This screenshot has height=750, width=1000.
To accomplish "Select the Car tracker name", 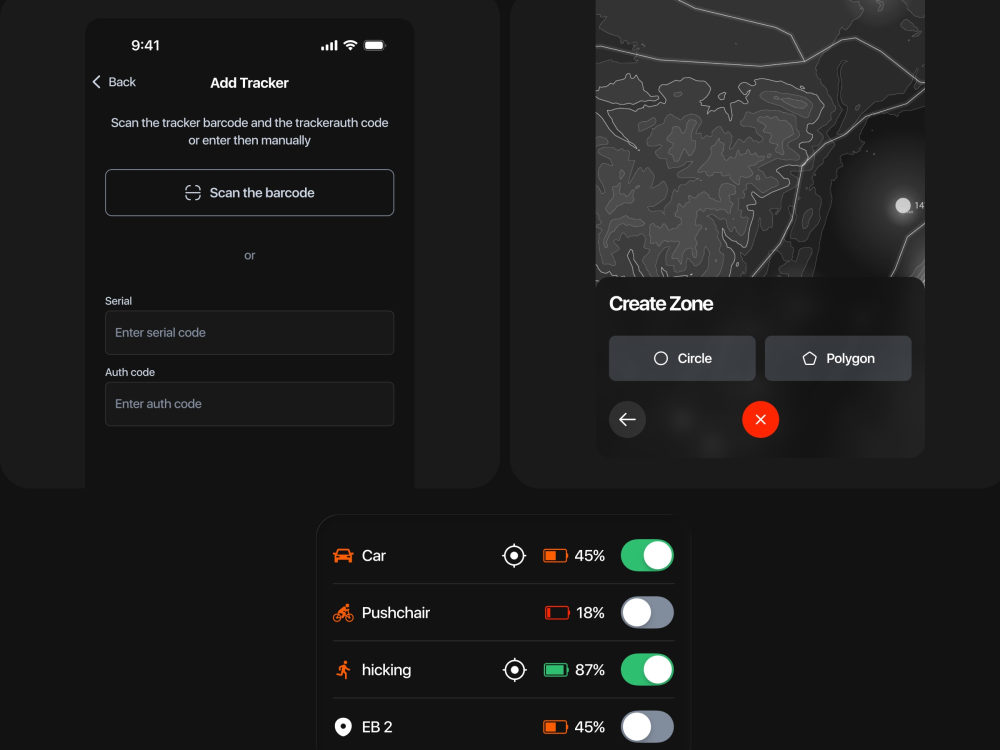I will [374, 555].
